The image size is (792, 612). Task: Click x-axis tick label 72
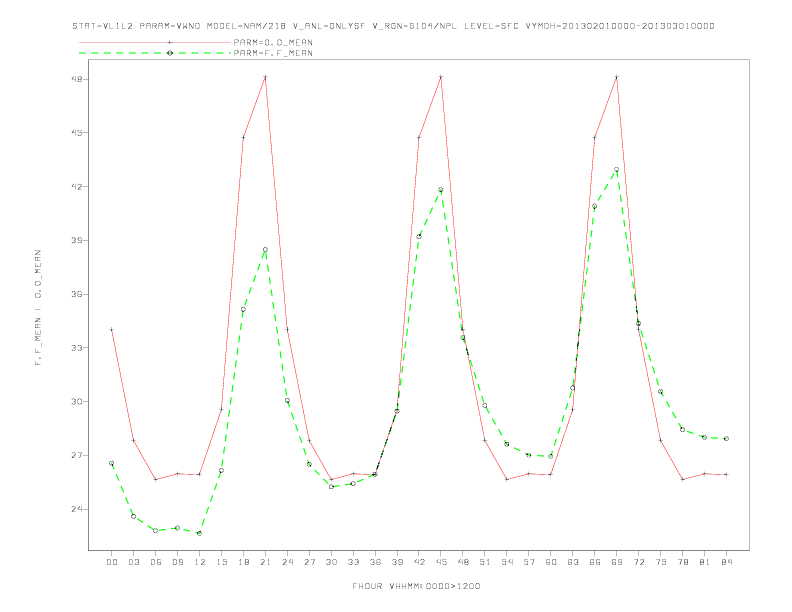coord(638,562)
